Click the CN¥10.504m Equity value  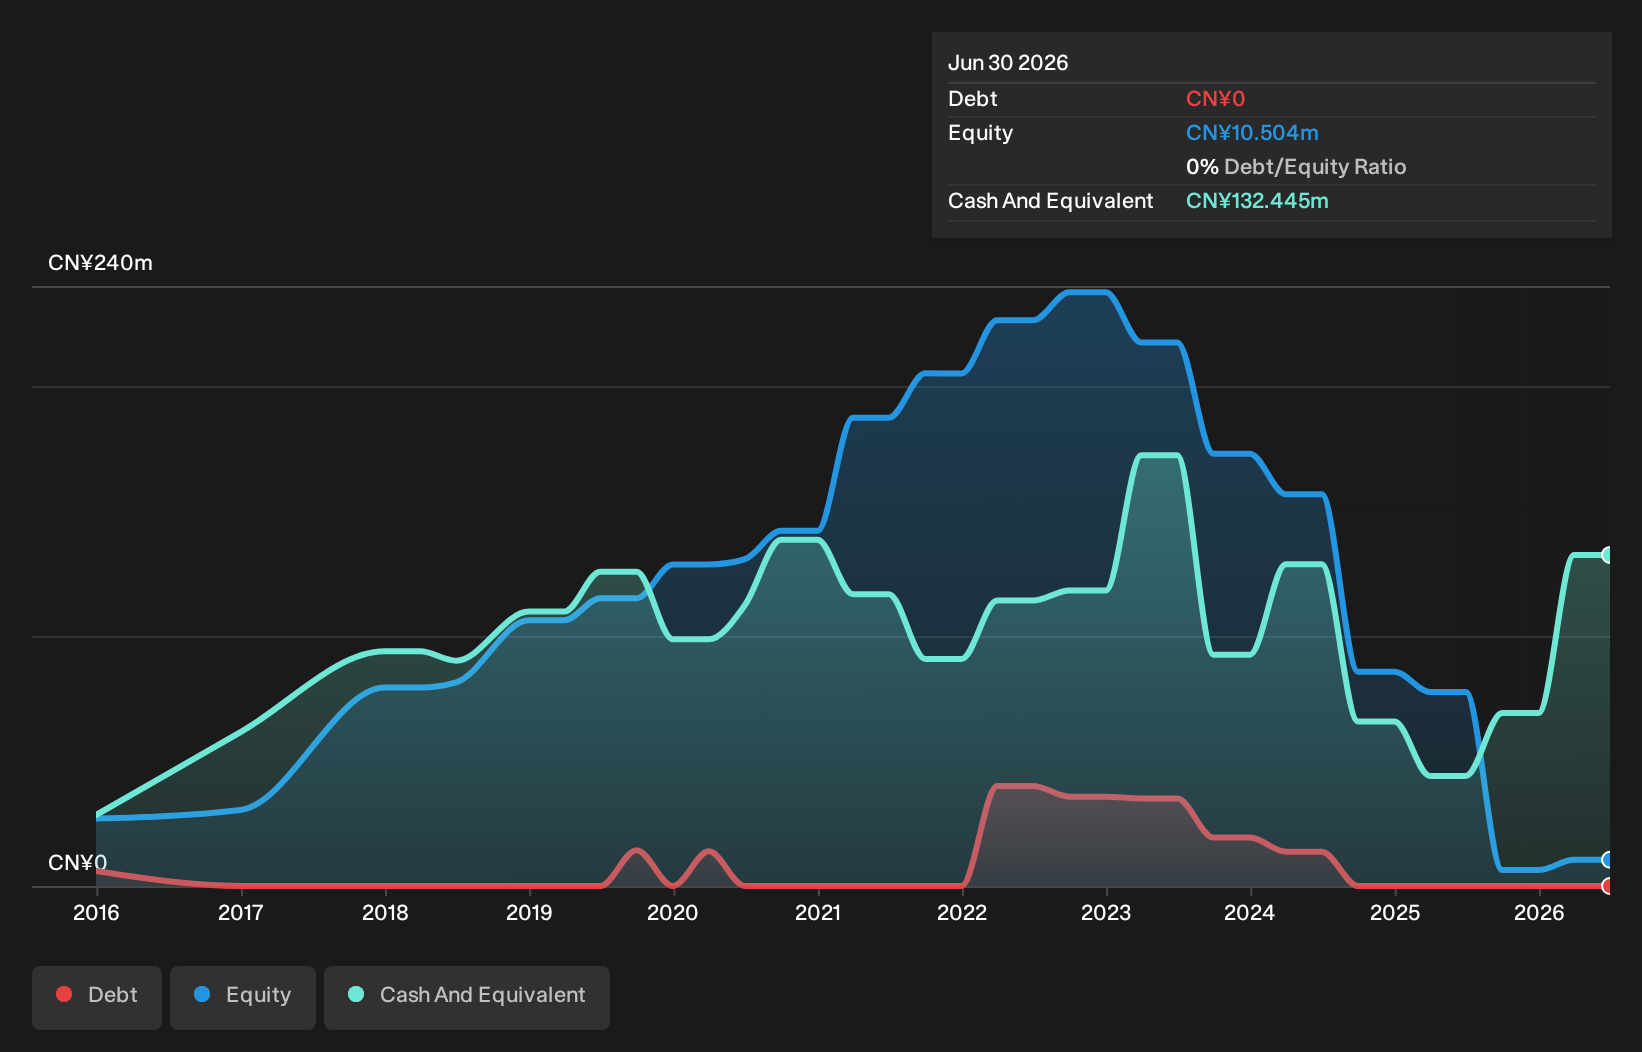(1252, 133)
